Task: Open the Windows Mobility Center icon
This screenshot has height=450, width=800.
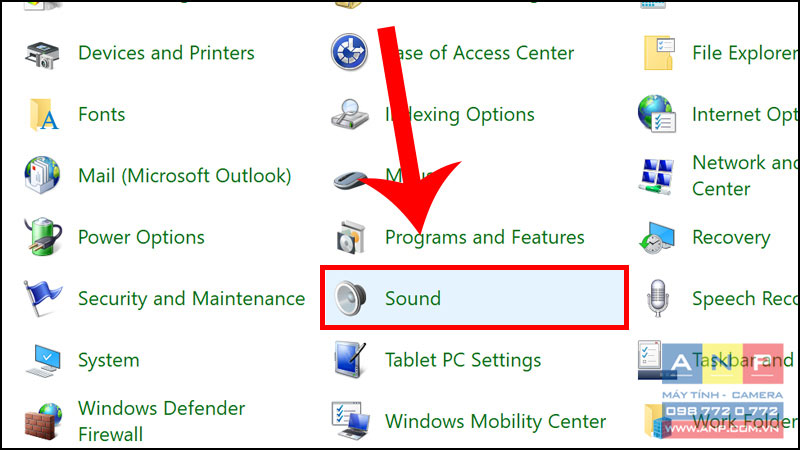Action: [350, 421]
